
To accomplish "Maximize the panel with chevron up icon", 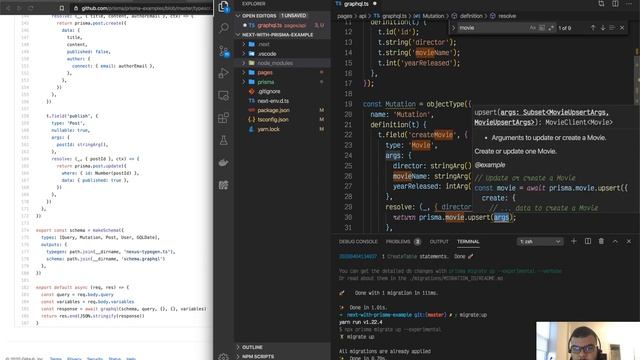I will pyautogui.click(x=615, y=241).
